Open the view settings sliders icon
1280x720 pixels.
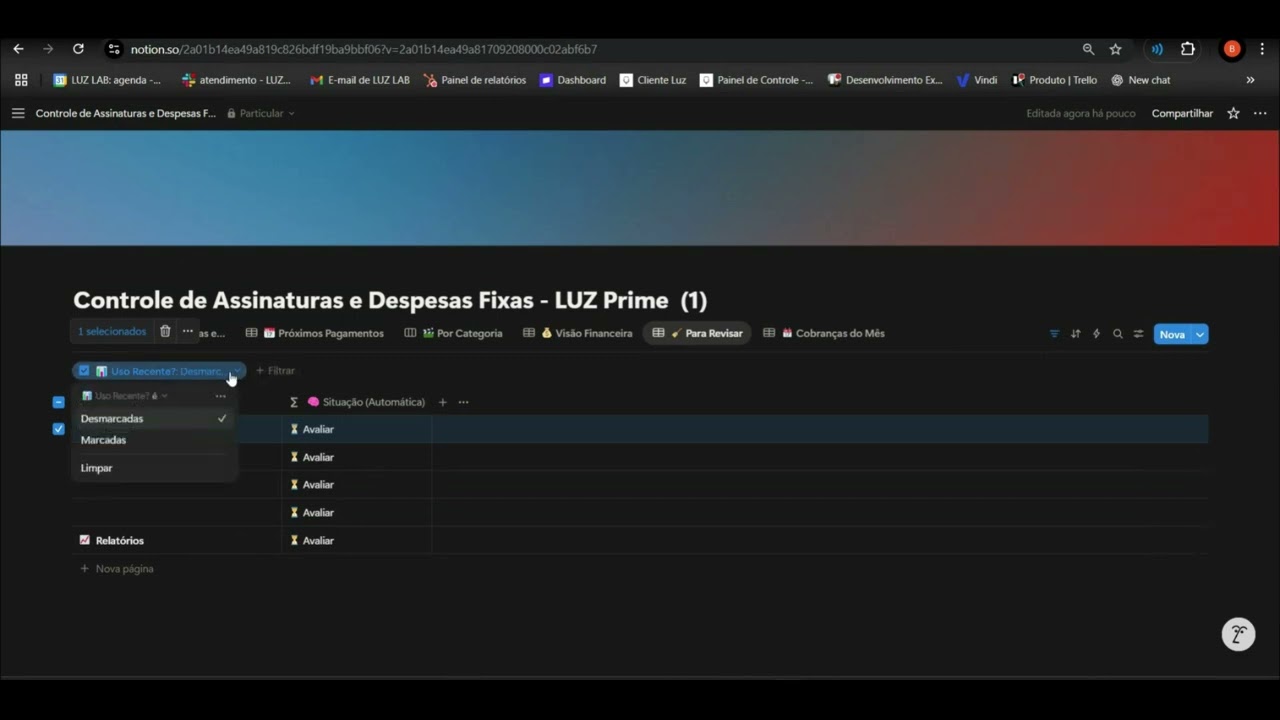(x=1138, y=334)
